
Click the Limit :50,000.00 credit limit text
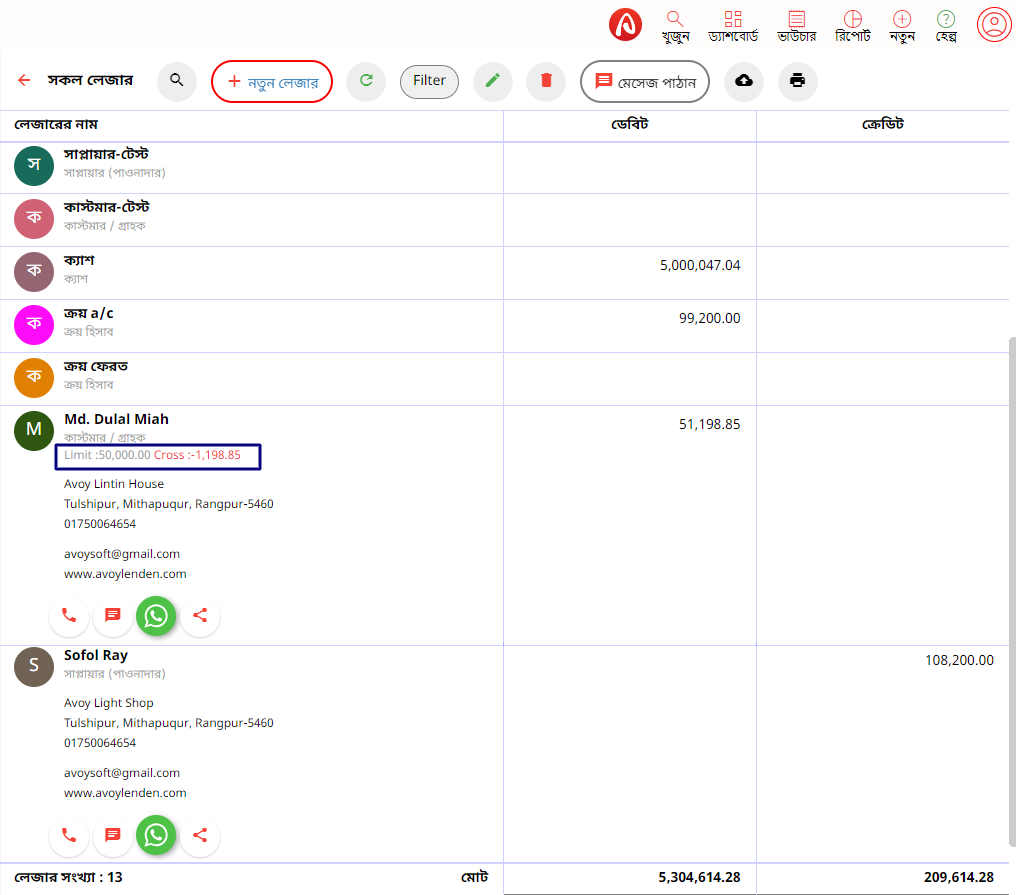107,455
